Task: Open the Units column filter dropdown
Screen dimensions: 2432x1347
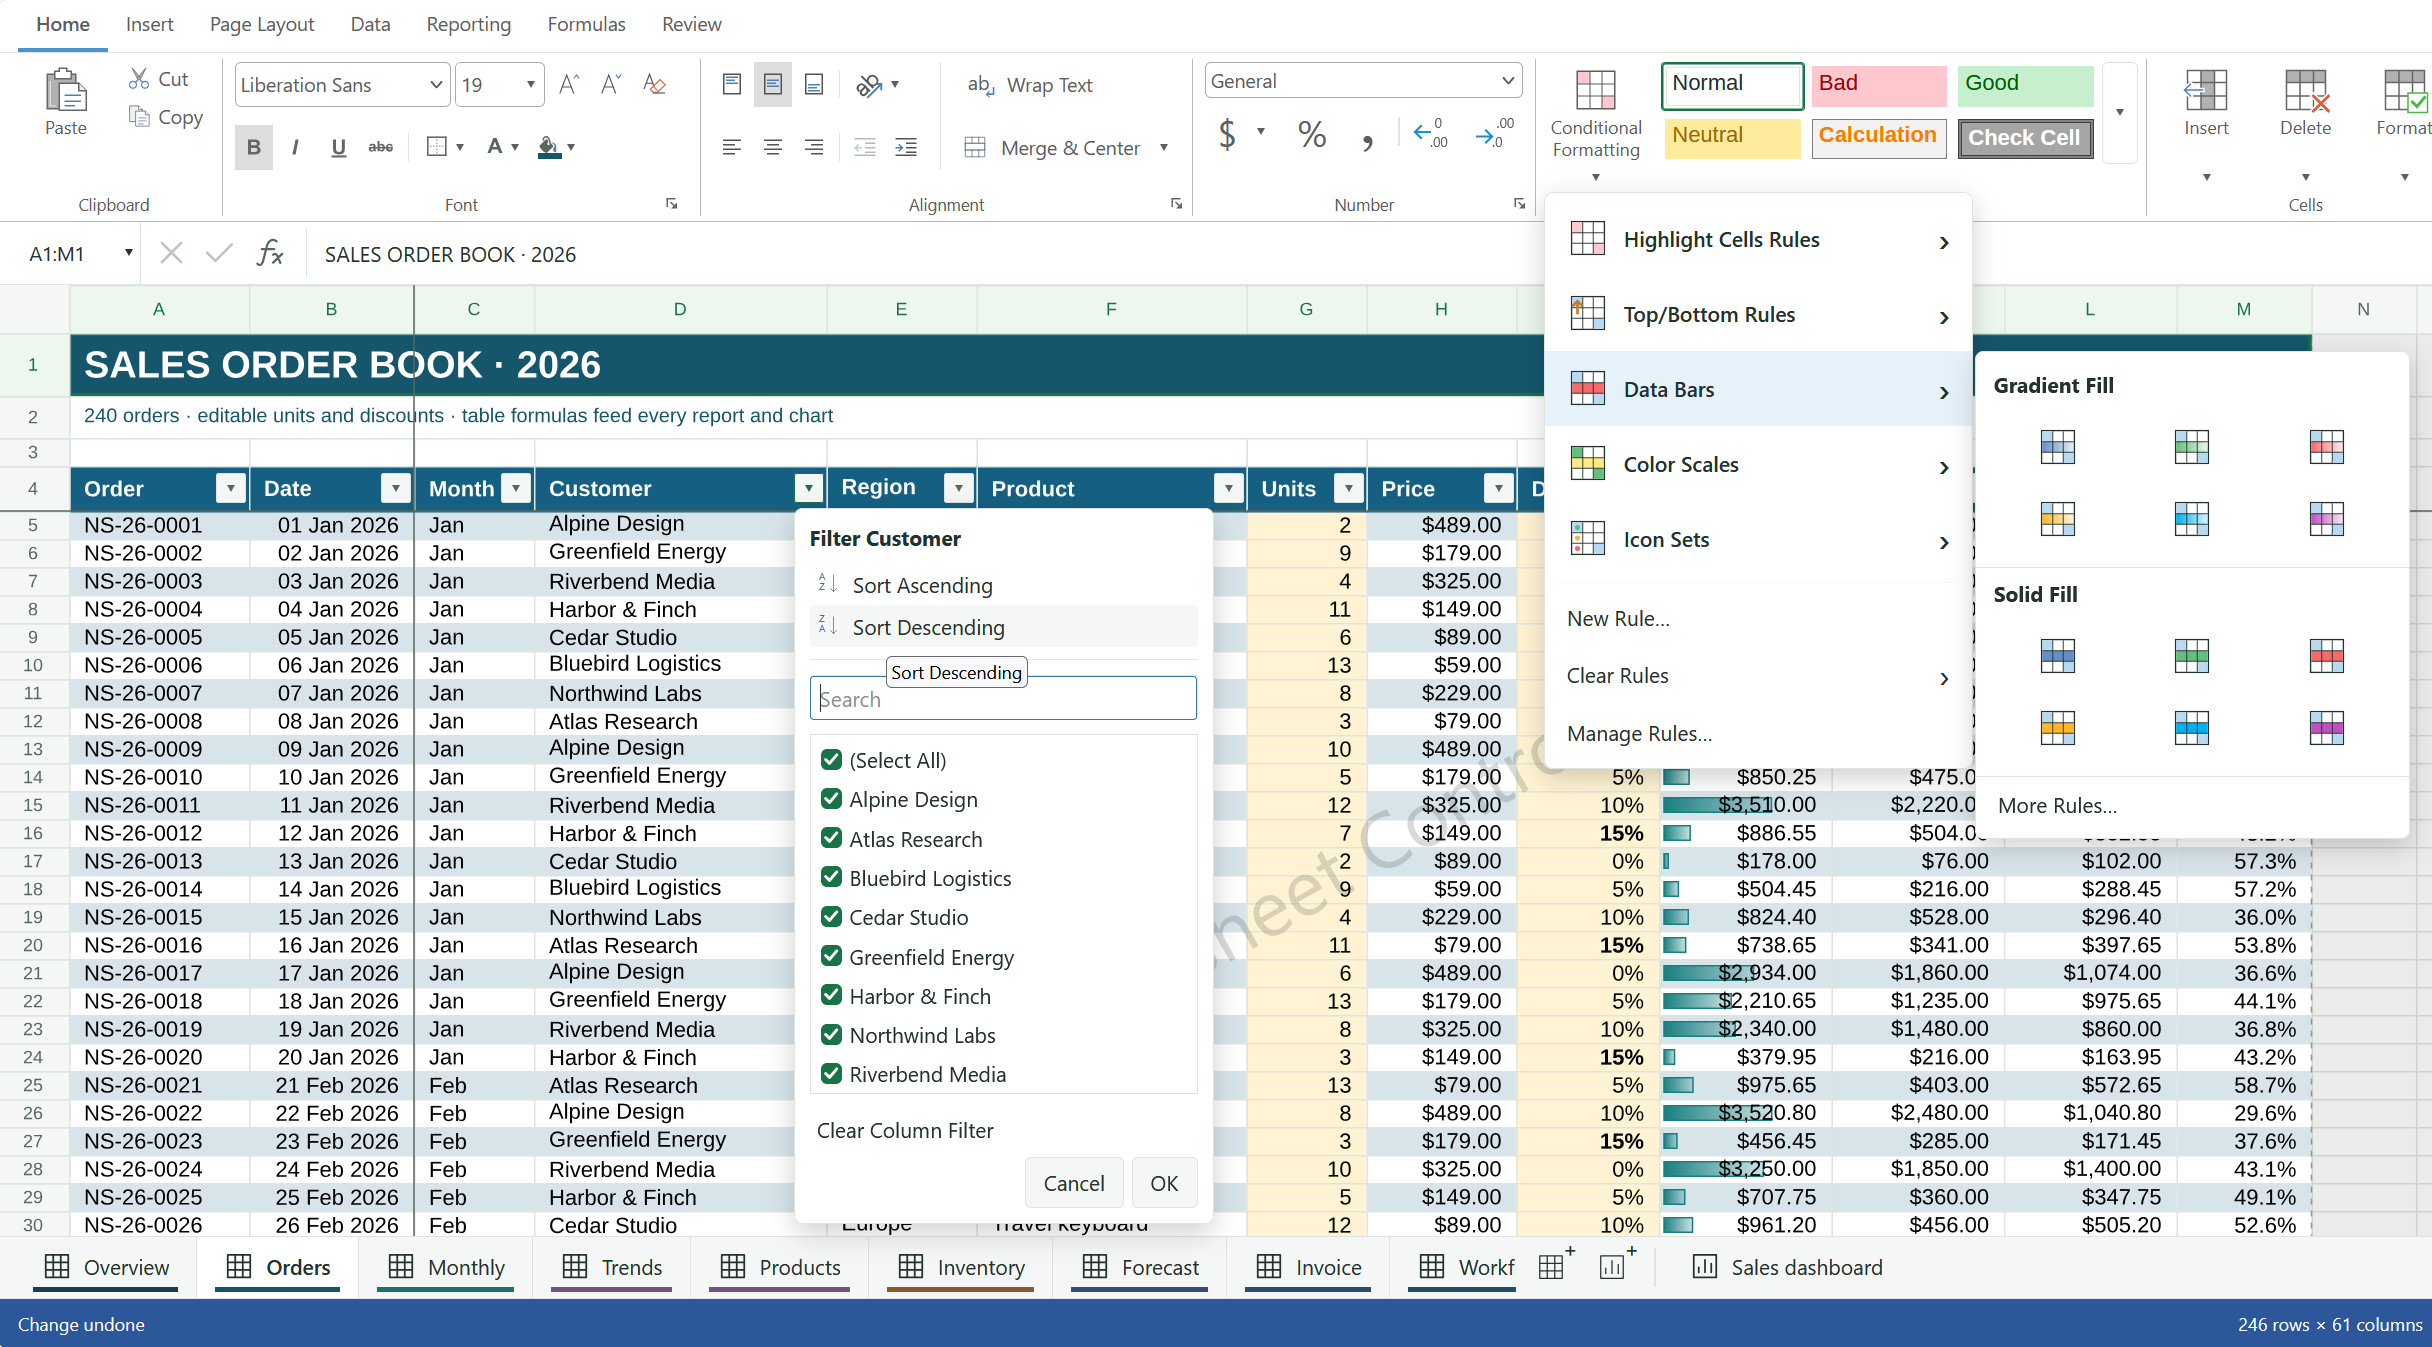Action: [x=1349, y=488]
